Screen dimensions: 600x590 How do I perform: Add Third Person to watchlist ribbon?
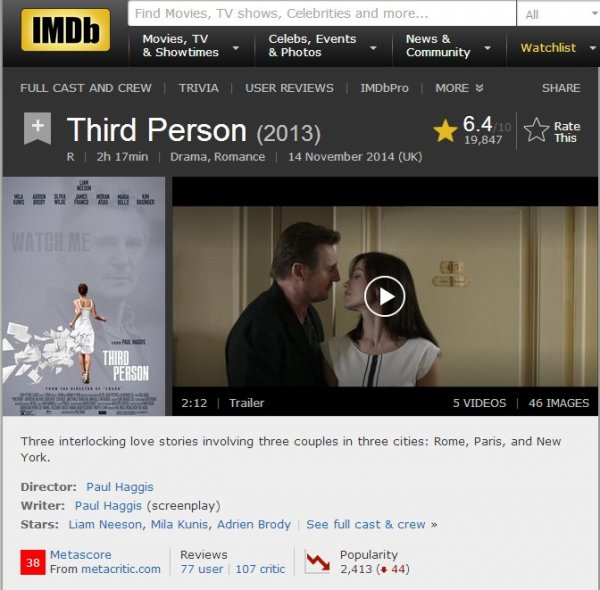[x=37, y=128]
